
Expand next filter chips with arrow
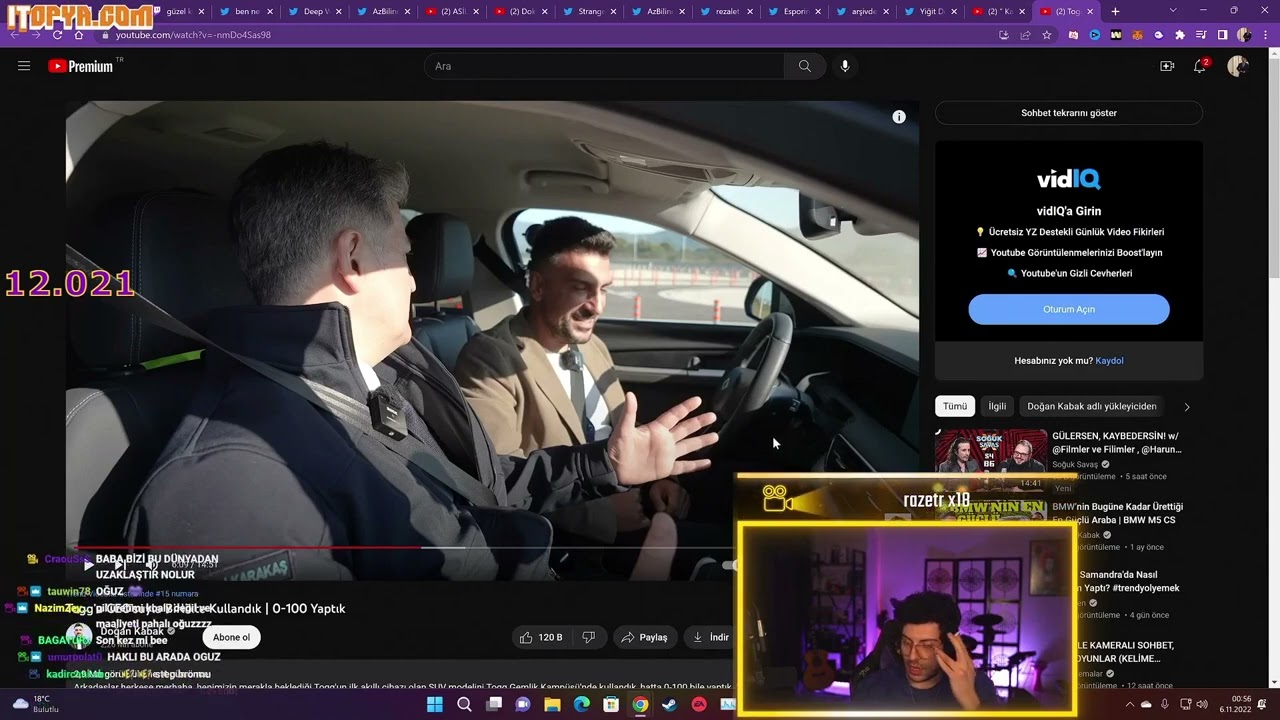coord(1187,407)
